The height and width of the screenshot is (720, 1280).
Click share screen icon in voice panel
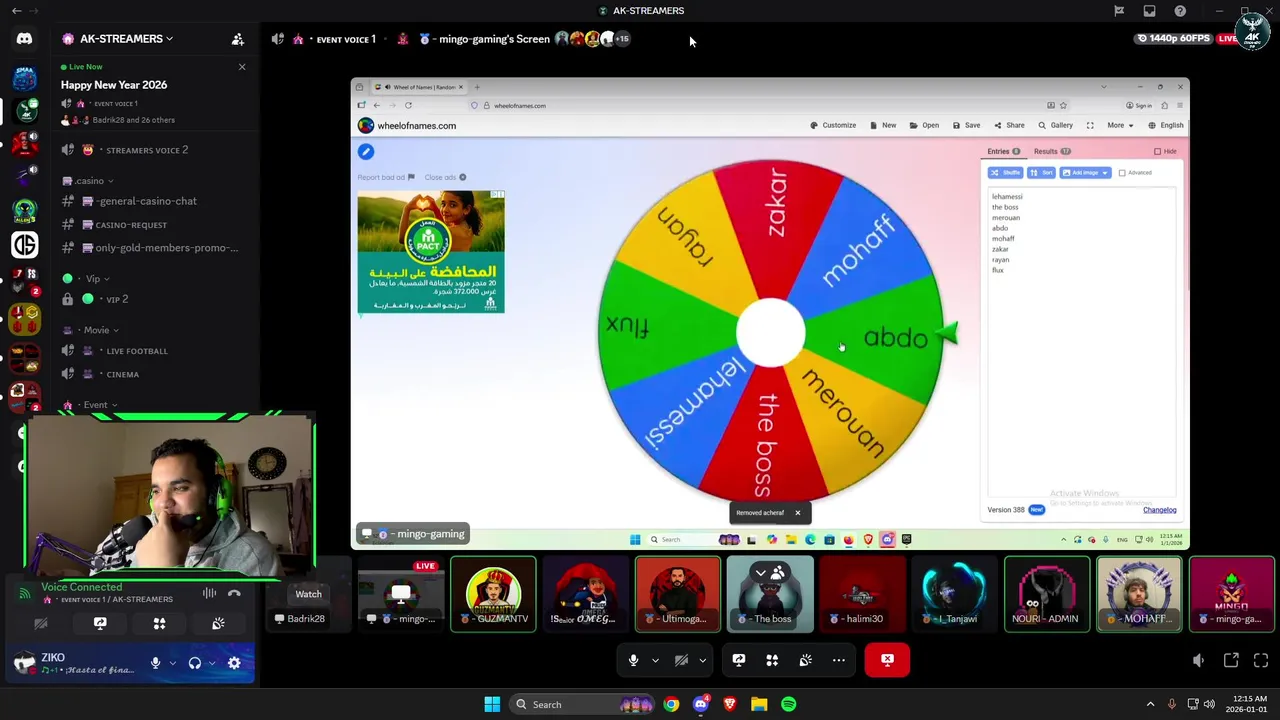click(x=100, y=623)
